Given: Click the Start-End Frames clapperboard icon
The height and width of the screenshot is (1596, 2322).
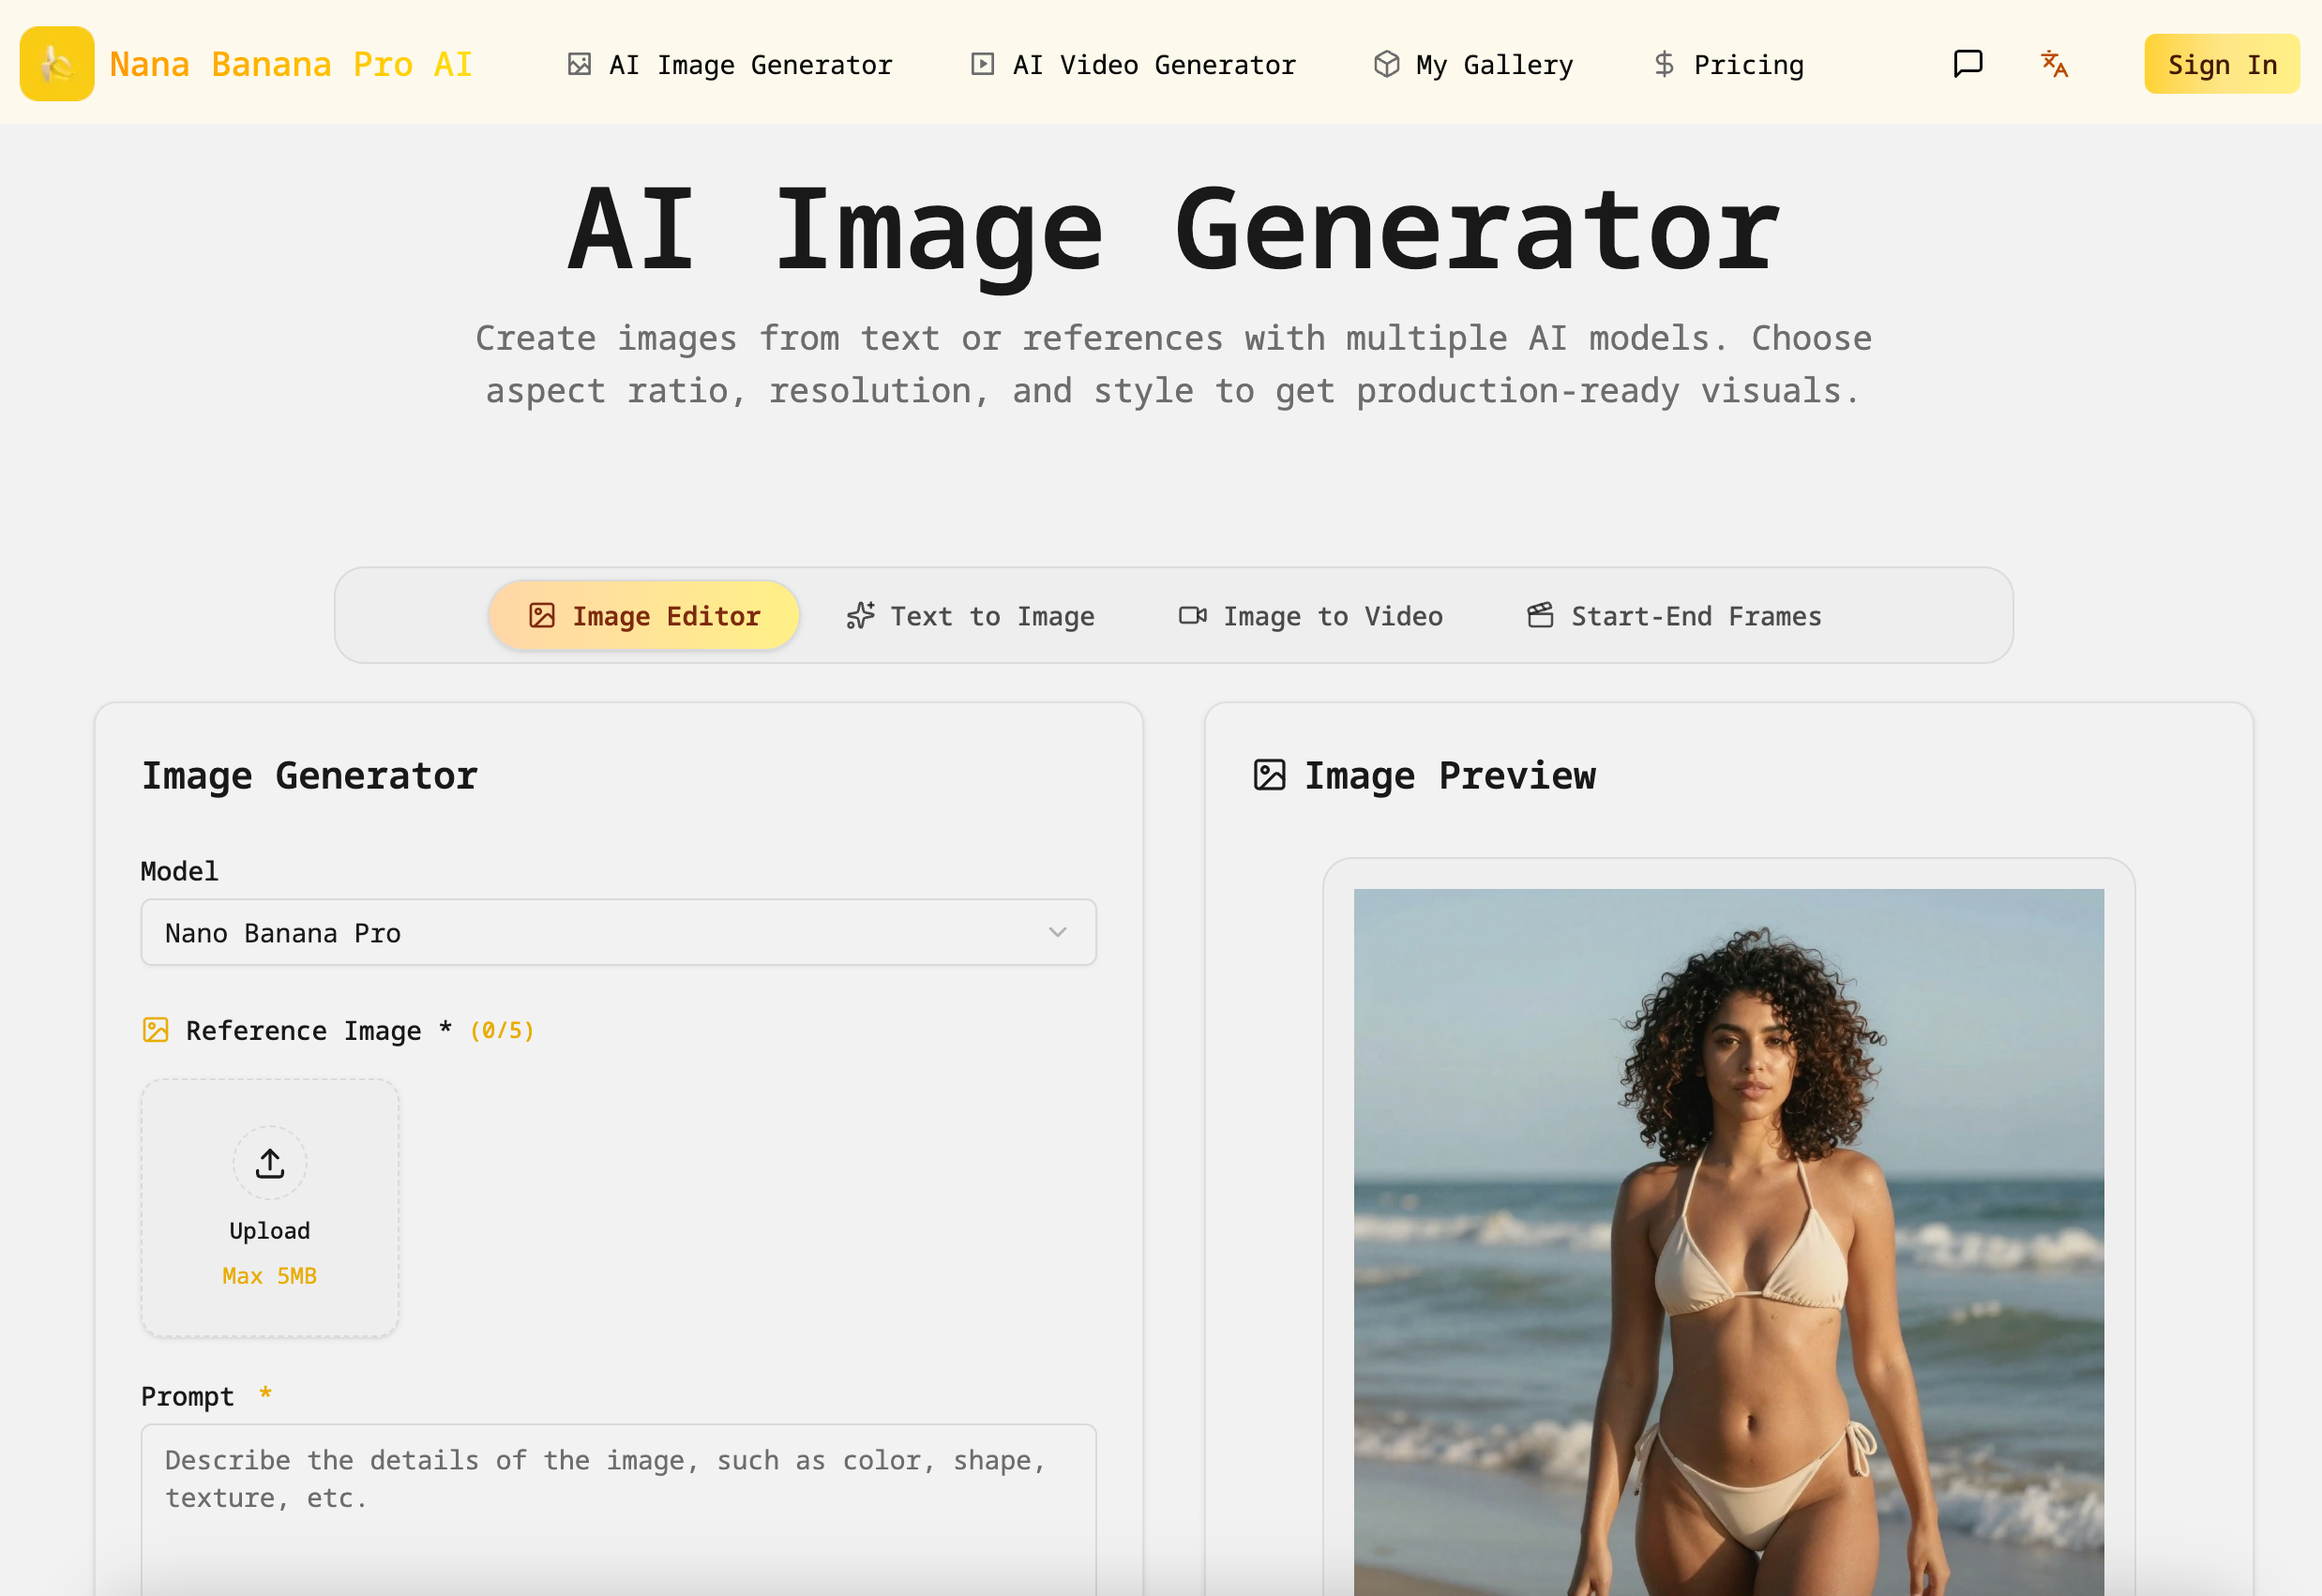Looking at the screenshot, I should point(1540,615).
